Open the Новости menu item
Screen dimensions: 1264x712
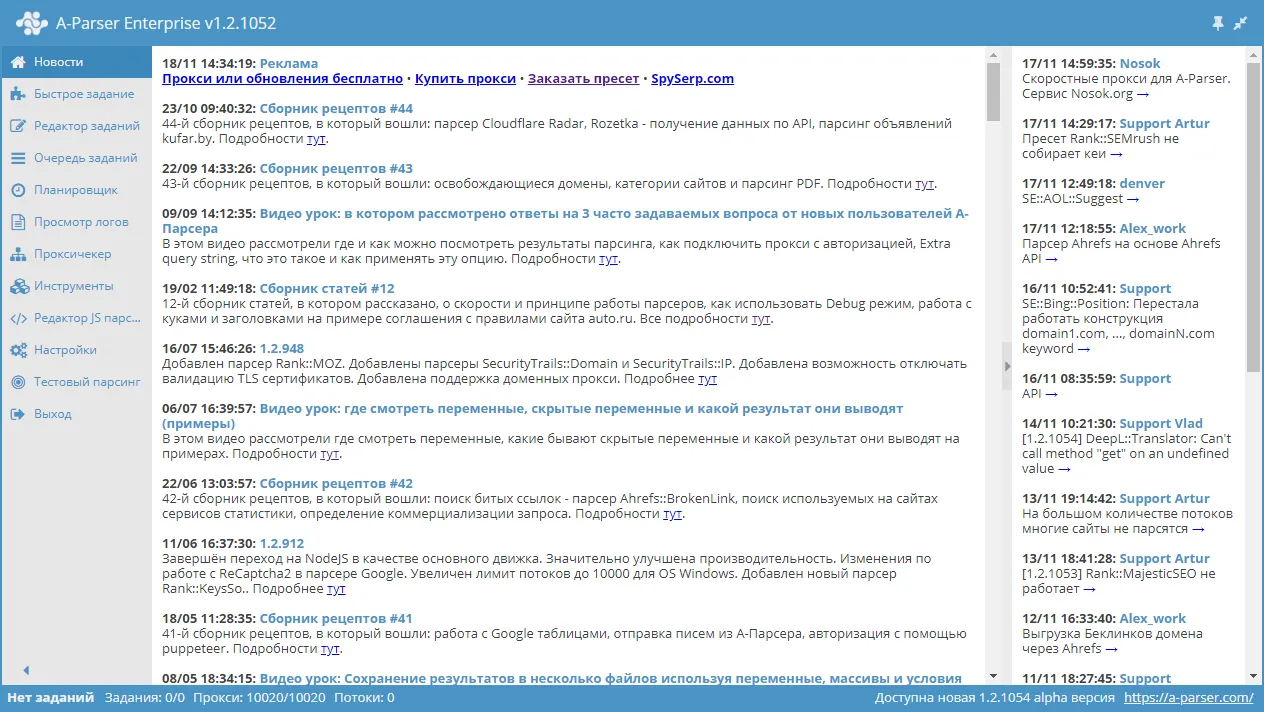76,62
